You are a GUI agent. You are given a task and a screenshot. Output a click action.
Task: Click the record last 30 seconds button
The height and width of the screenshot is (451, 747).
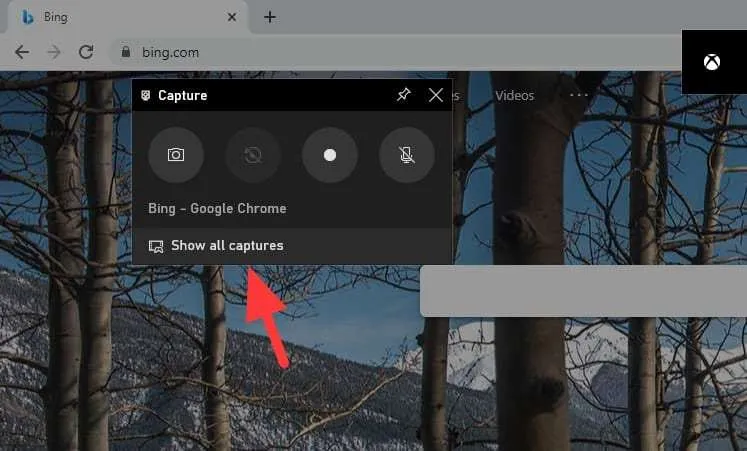coord(253,155)
